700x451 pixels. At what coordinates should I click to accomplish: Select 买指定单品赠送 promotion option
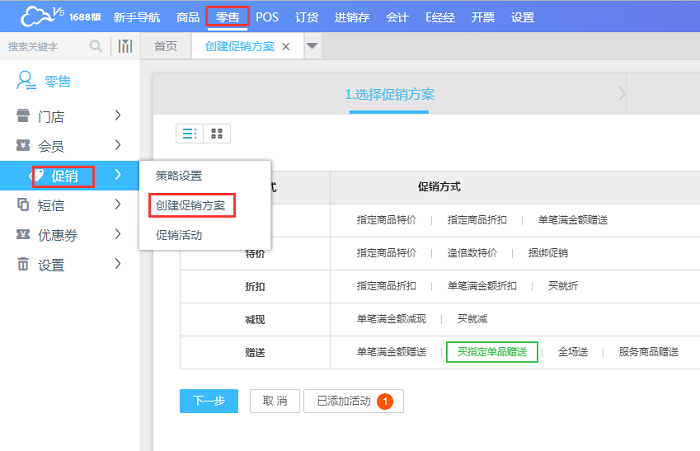click(x=492, y=352)
